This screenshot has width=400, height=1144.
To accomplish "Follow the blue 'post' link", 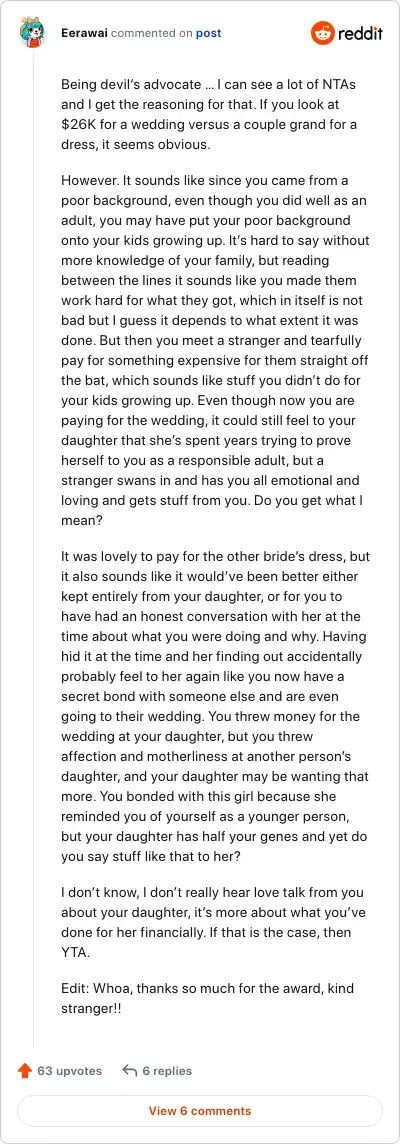I will pyautogui.click(x=208, y=33).
